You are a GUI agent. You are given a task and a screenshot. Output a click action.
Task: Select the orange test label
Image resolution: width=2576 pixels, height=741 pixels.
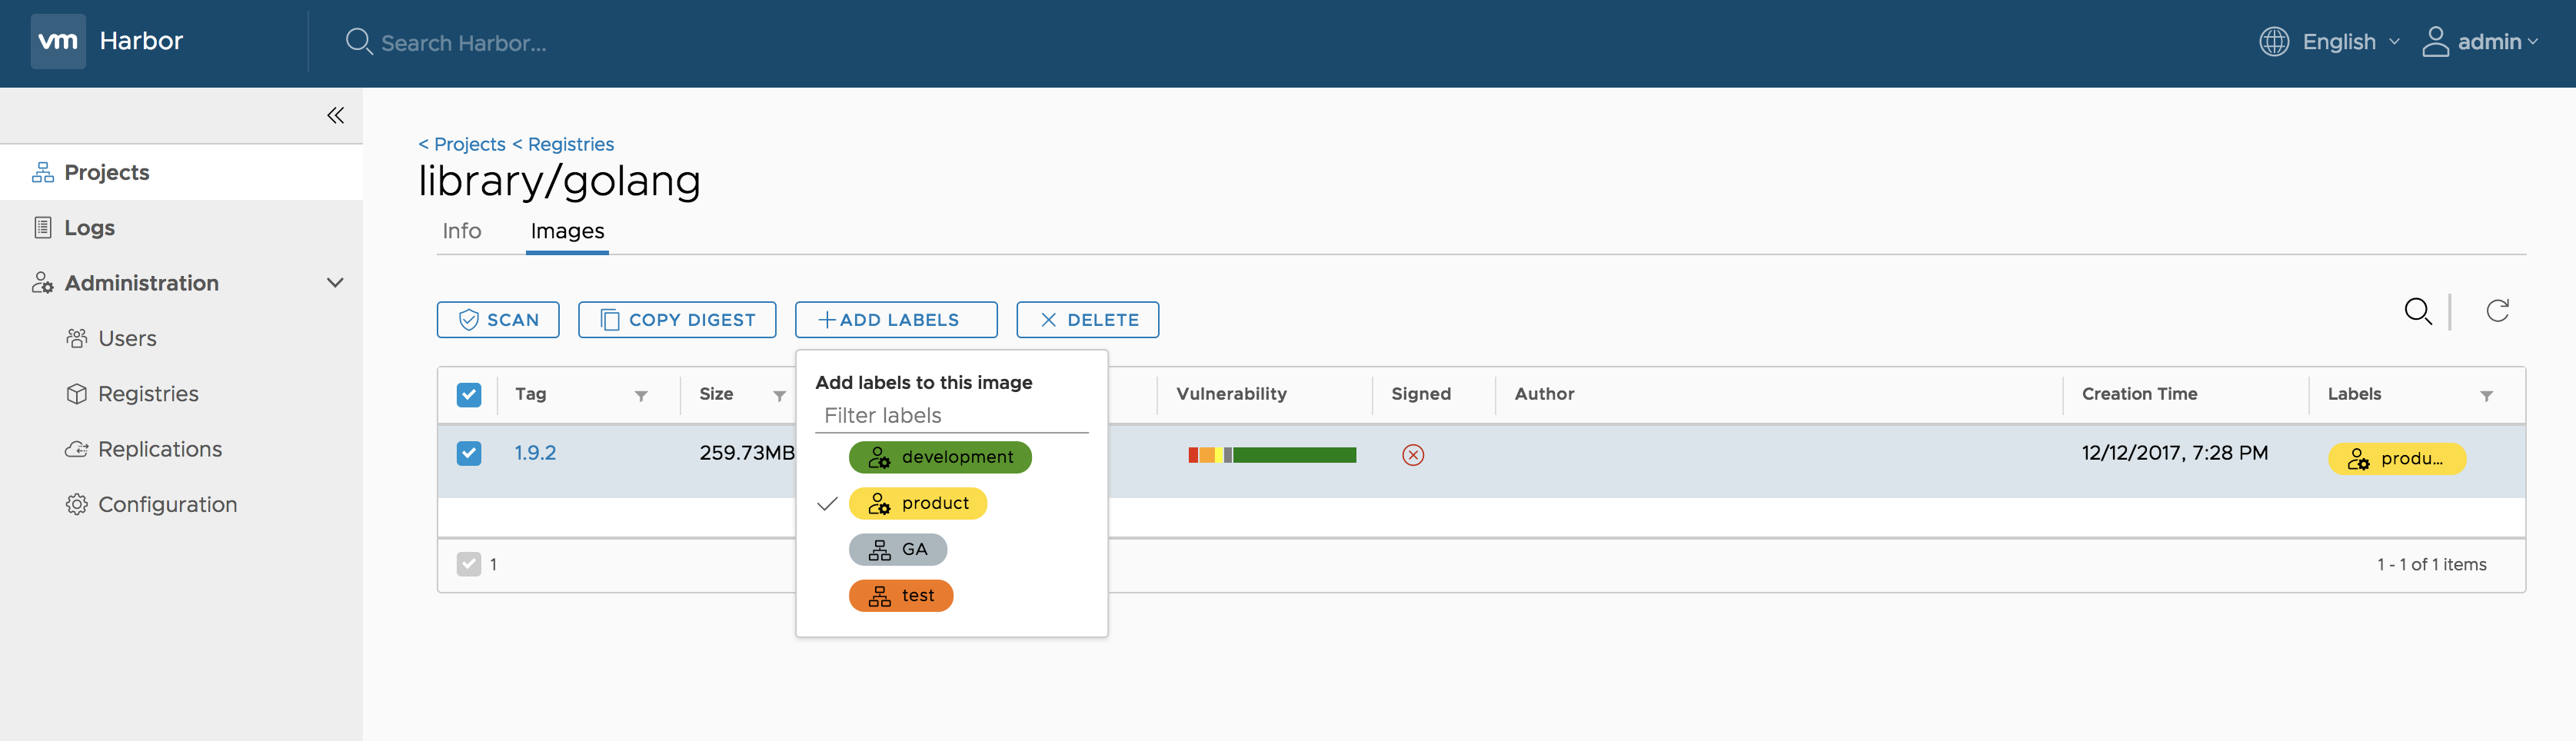point(901,596)
